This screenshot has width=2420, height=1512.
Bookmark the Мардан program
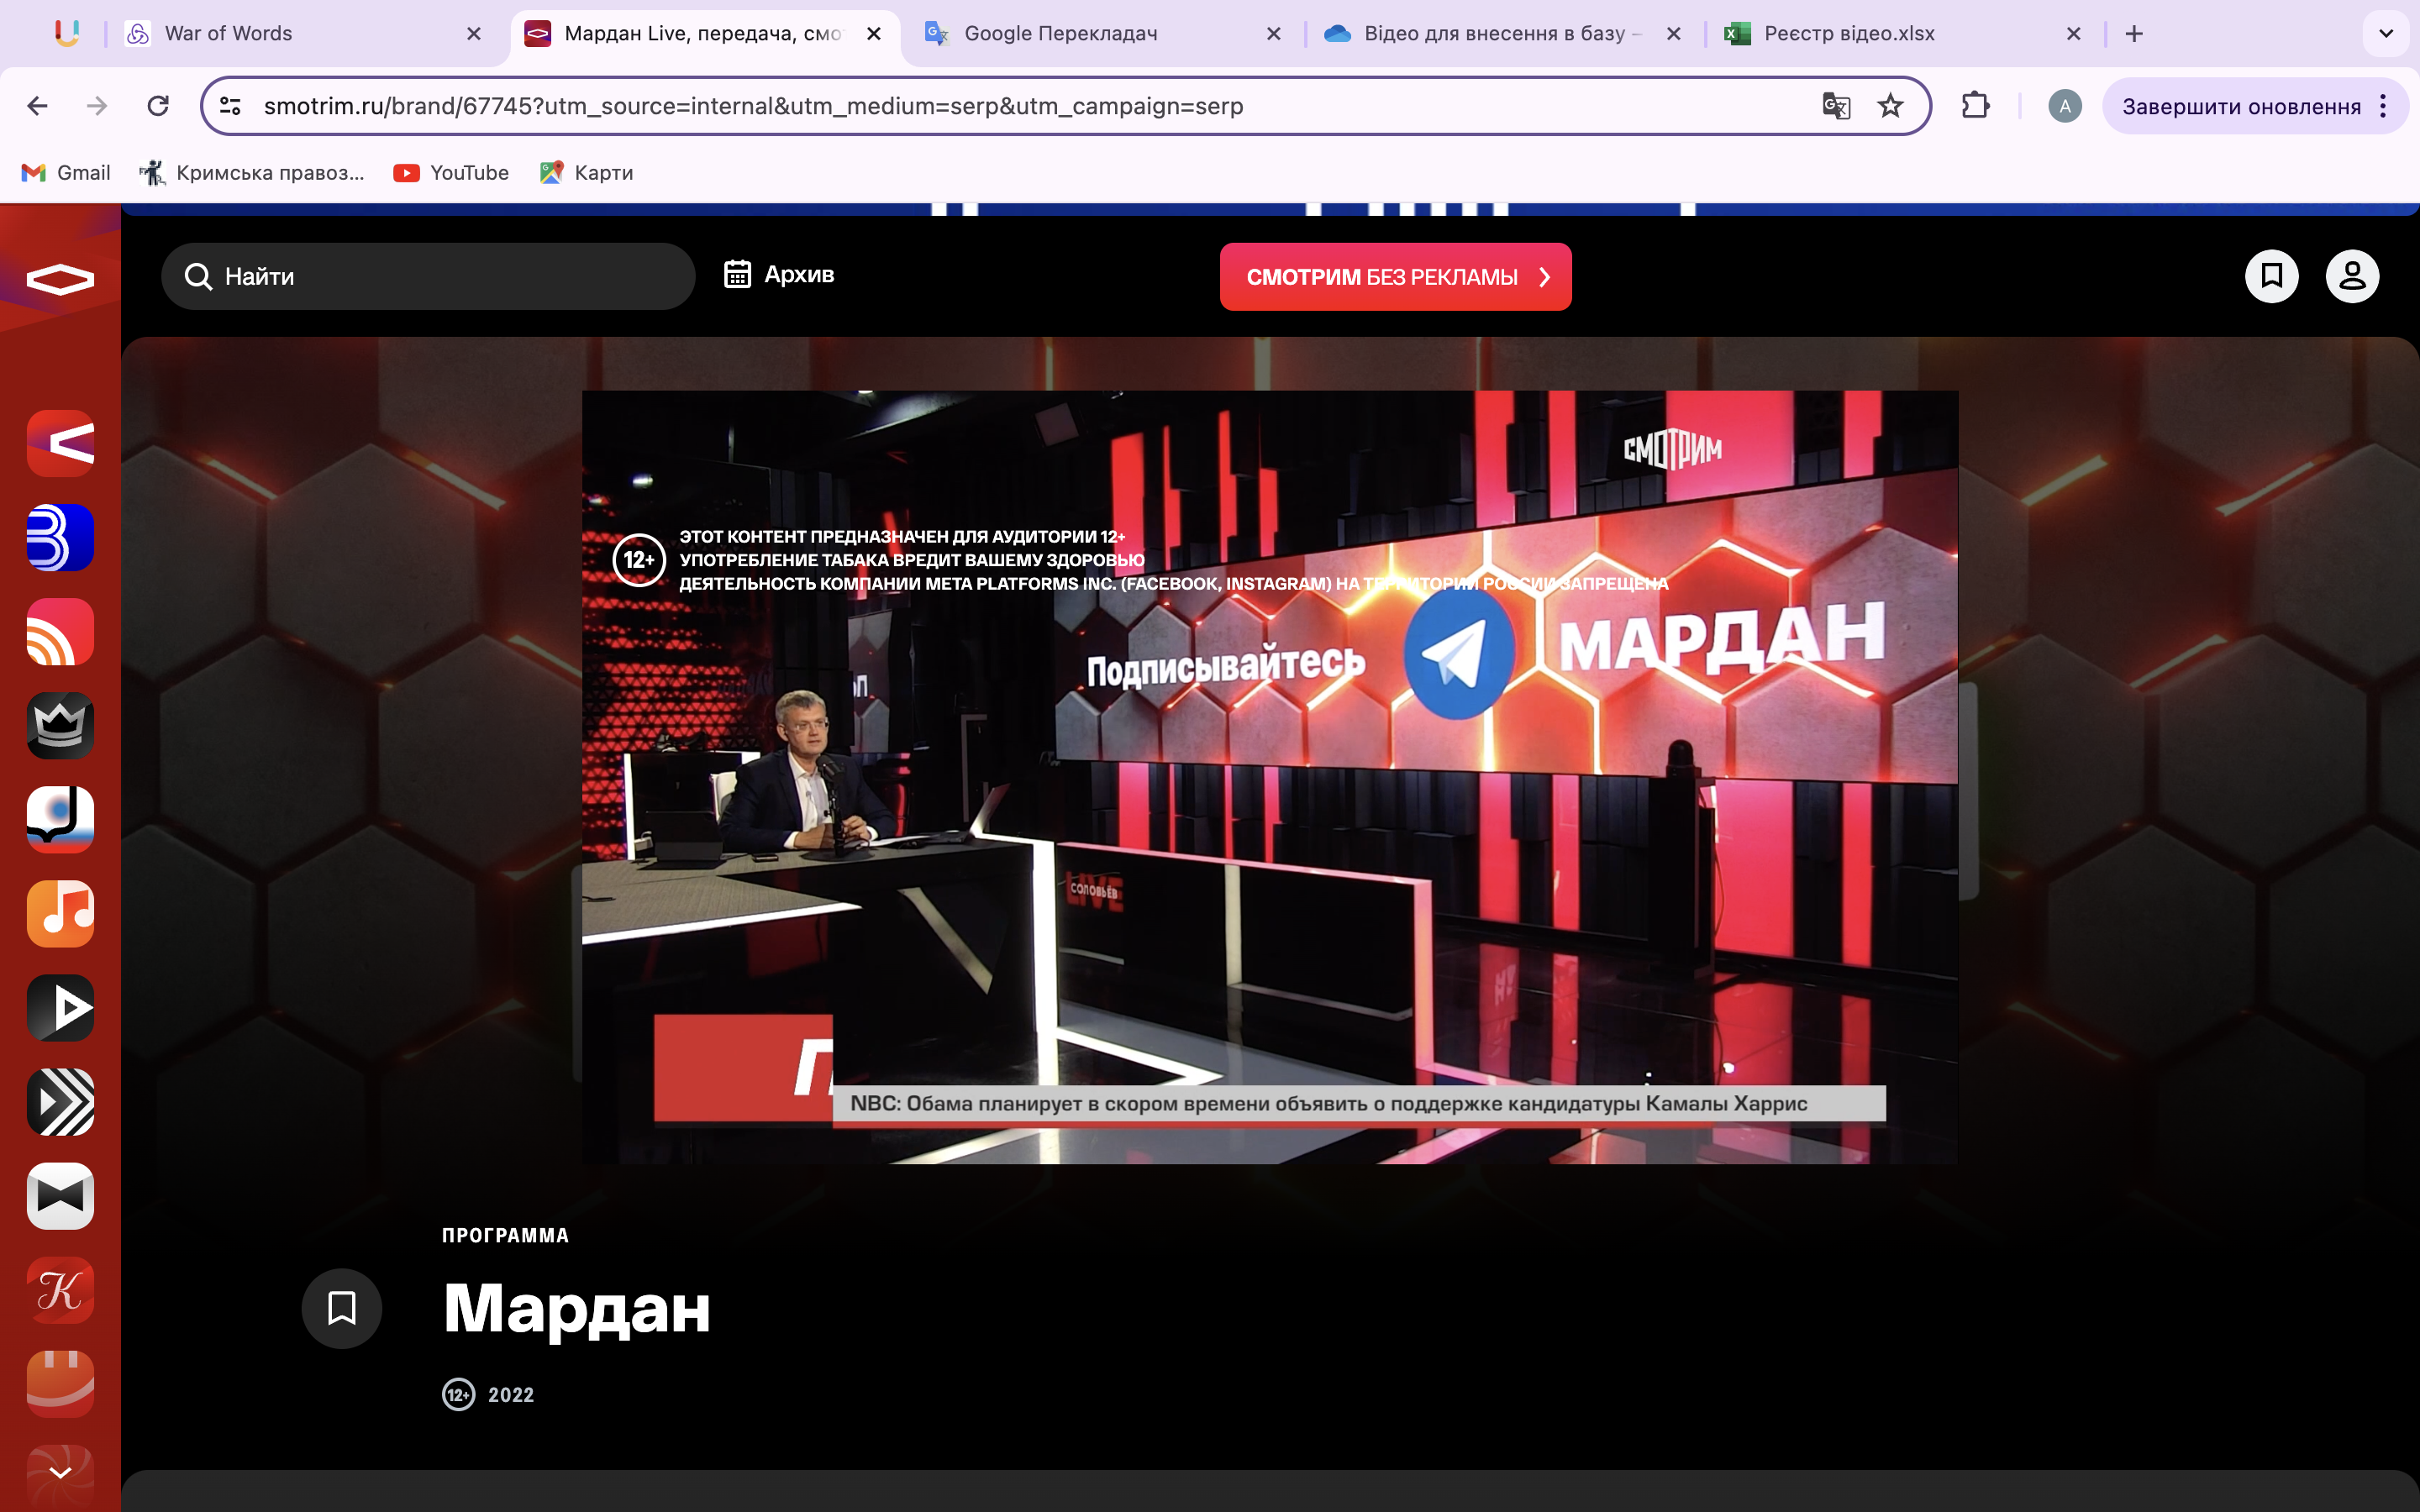342,1308
